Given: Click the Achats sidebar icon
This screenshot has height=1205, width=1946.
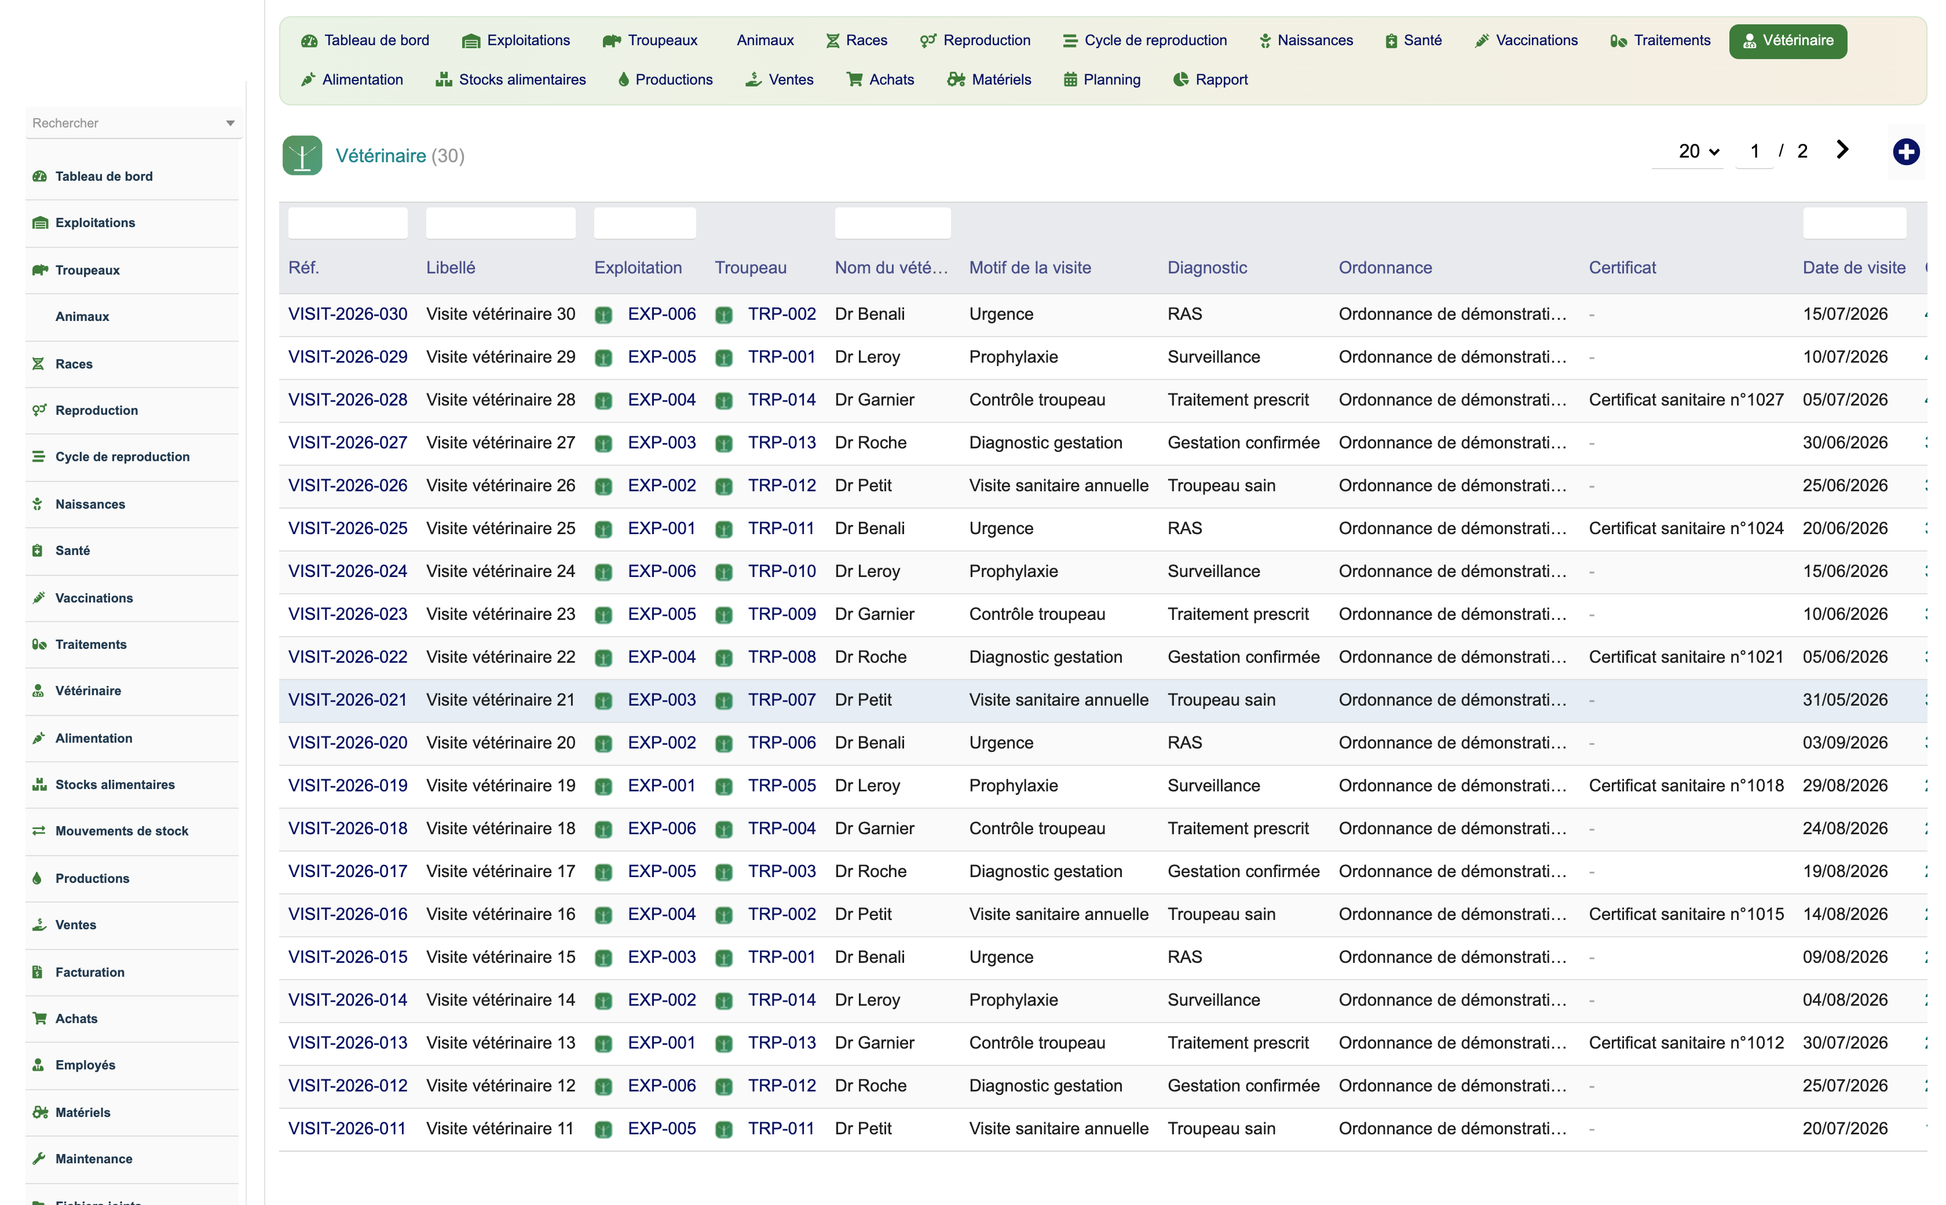Looking at the screenshot, I should (x=39, y=1019).
